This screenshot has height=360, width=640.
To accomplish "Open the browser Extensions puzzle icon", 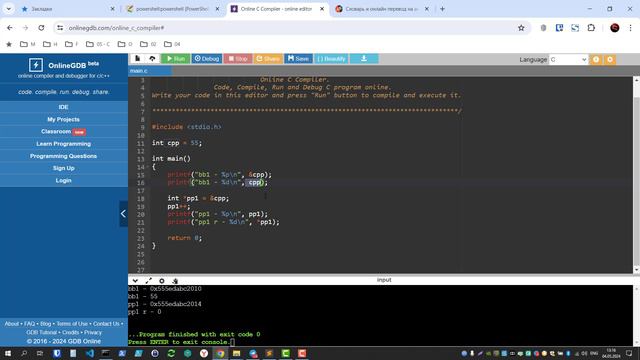I will tap(591, 28).
